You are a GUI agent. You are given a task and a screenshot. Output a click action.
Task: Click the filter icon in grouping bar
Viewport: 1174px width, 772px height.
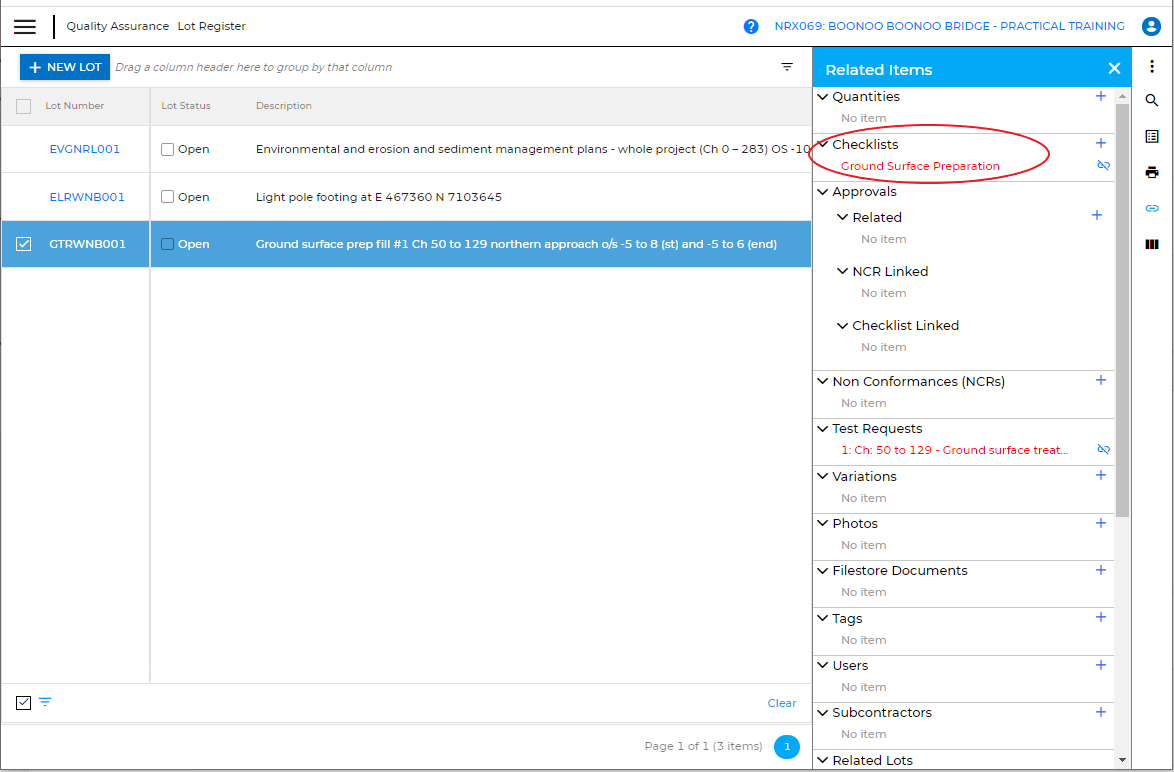click(787, 67)
